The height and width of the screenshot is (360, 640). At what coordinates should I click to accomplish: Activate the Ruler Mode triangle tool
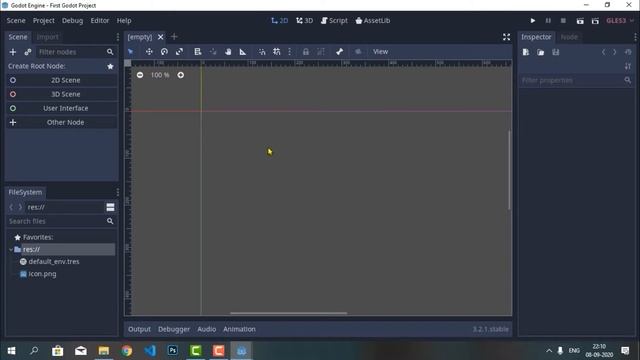[243, 52]
